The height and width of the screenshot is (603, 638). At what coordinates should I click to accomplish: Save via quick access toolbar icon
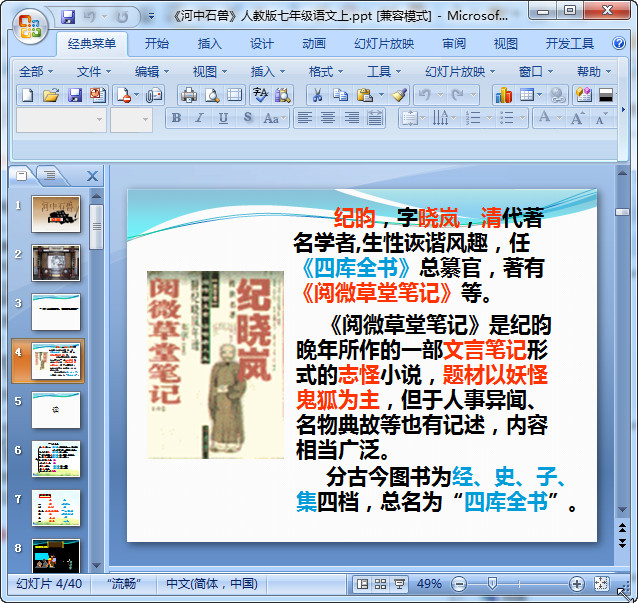[68, 17]
